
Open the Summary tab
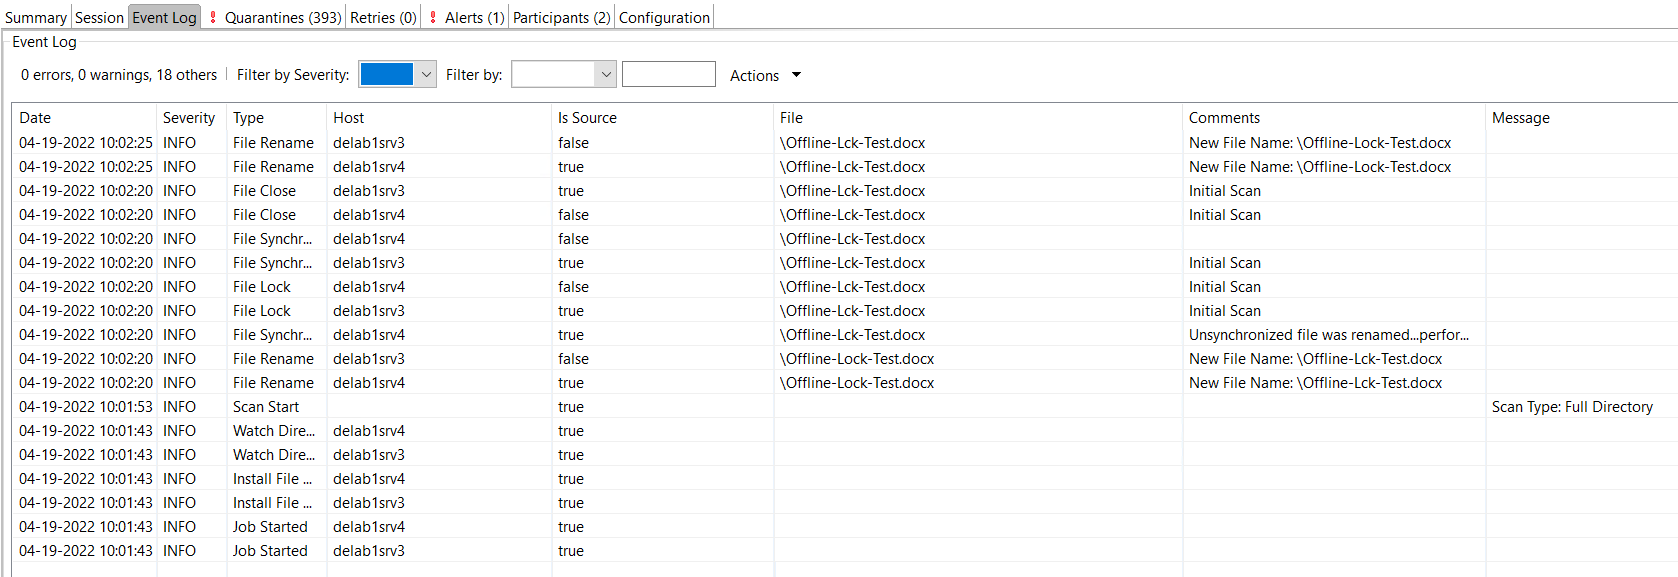(36, 18)
